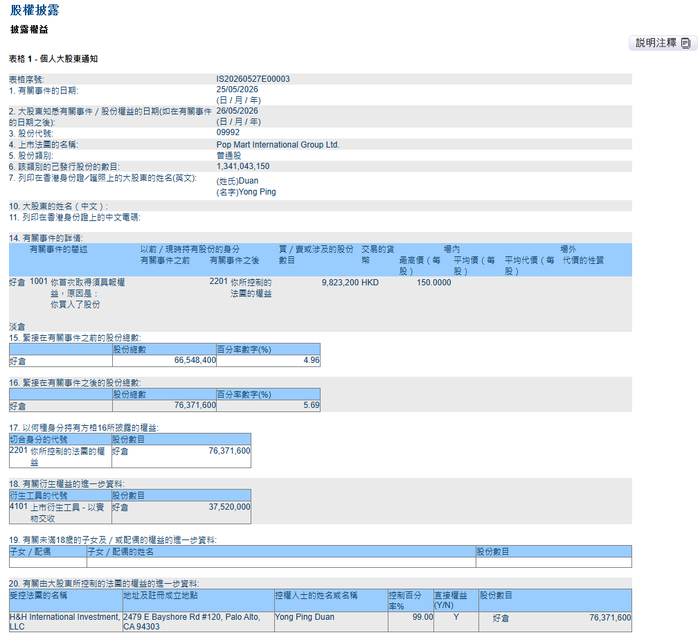
Task: Select share count 76,371,600 in section 20
Action: point(610,618)
